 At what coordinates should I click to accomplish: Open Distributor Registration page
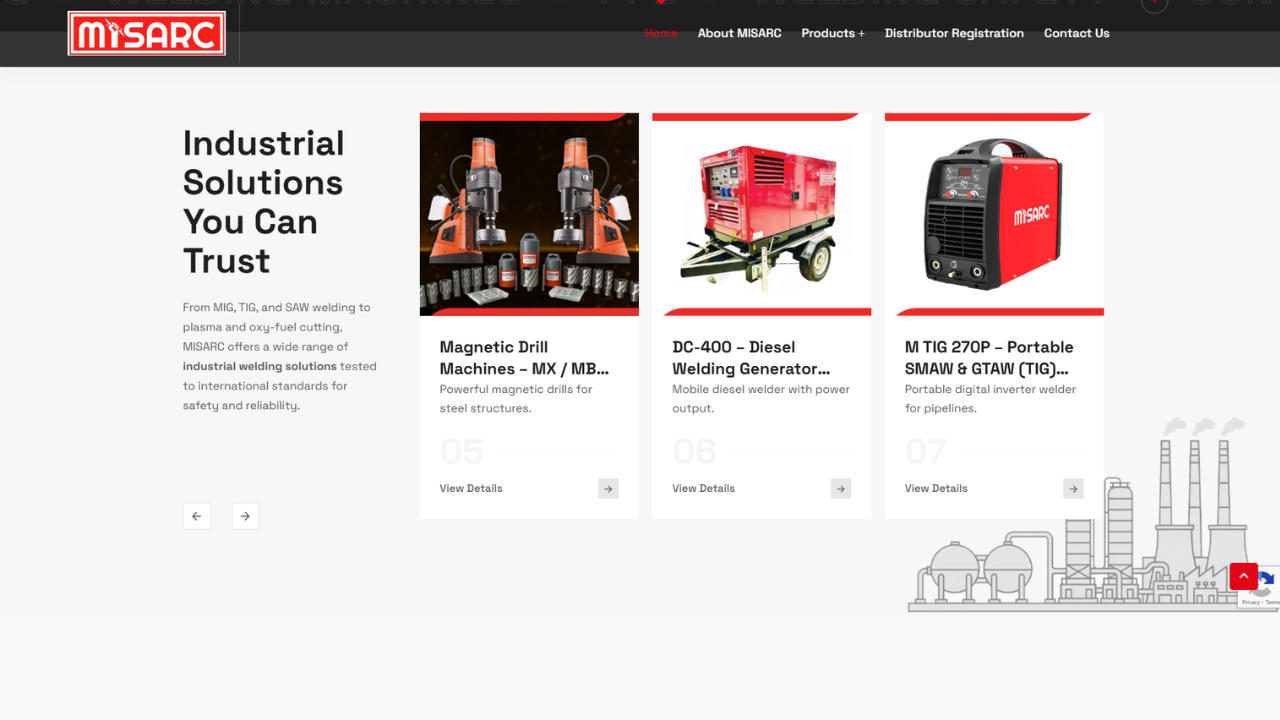click(x=954, y=33)
